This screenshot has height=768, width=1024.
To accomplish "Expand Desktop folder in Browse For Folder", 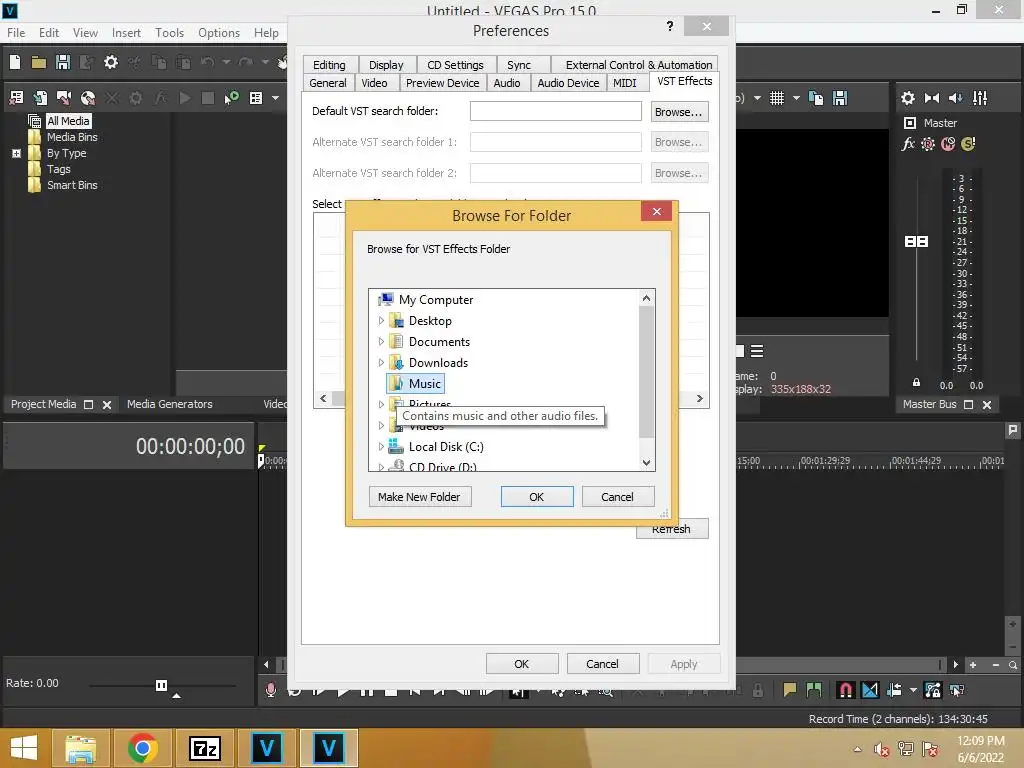I will coord(381,321).
